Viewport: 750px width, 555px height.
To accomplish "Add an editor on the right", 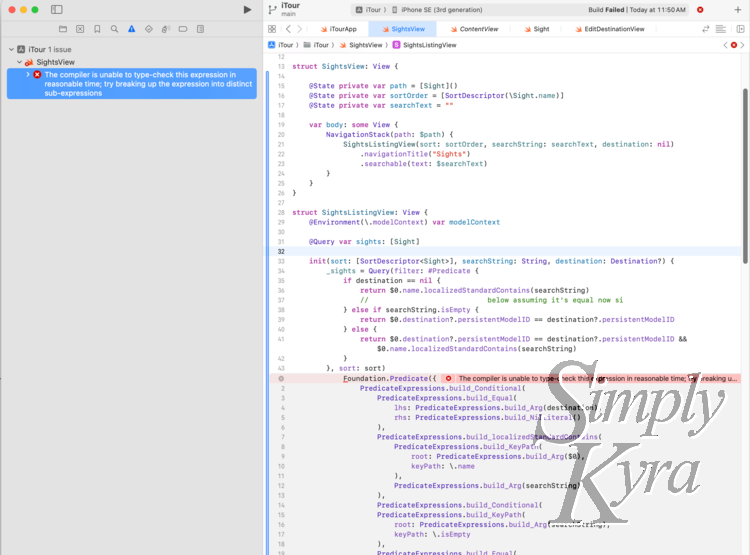I will [x=740, y=29].
